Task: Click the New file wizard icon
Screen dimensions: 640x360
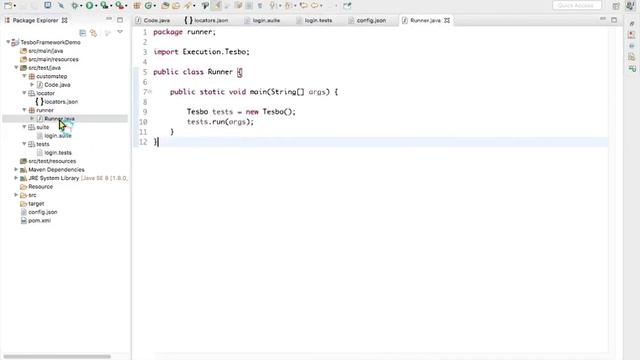Action: pos(8,5)
